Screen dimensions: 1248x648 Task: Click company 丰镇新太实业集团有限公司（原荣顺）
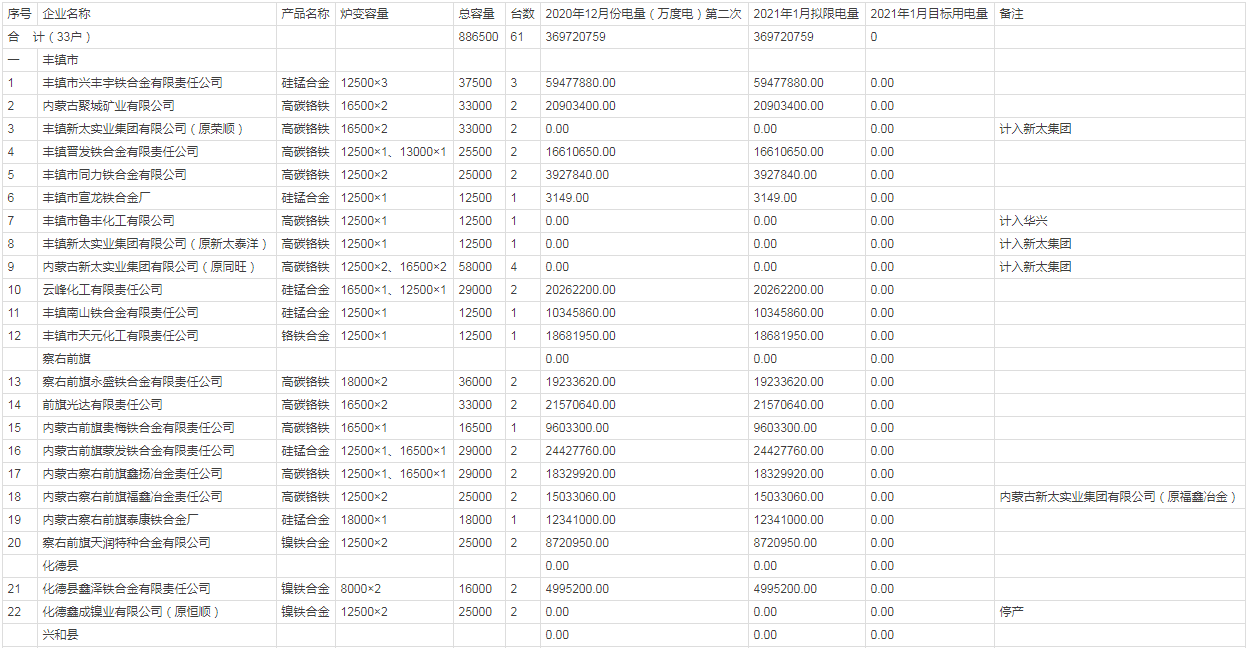(144, 129)
